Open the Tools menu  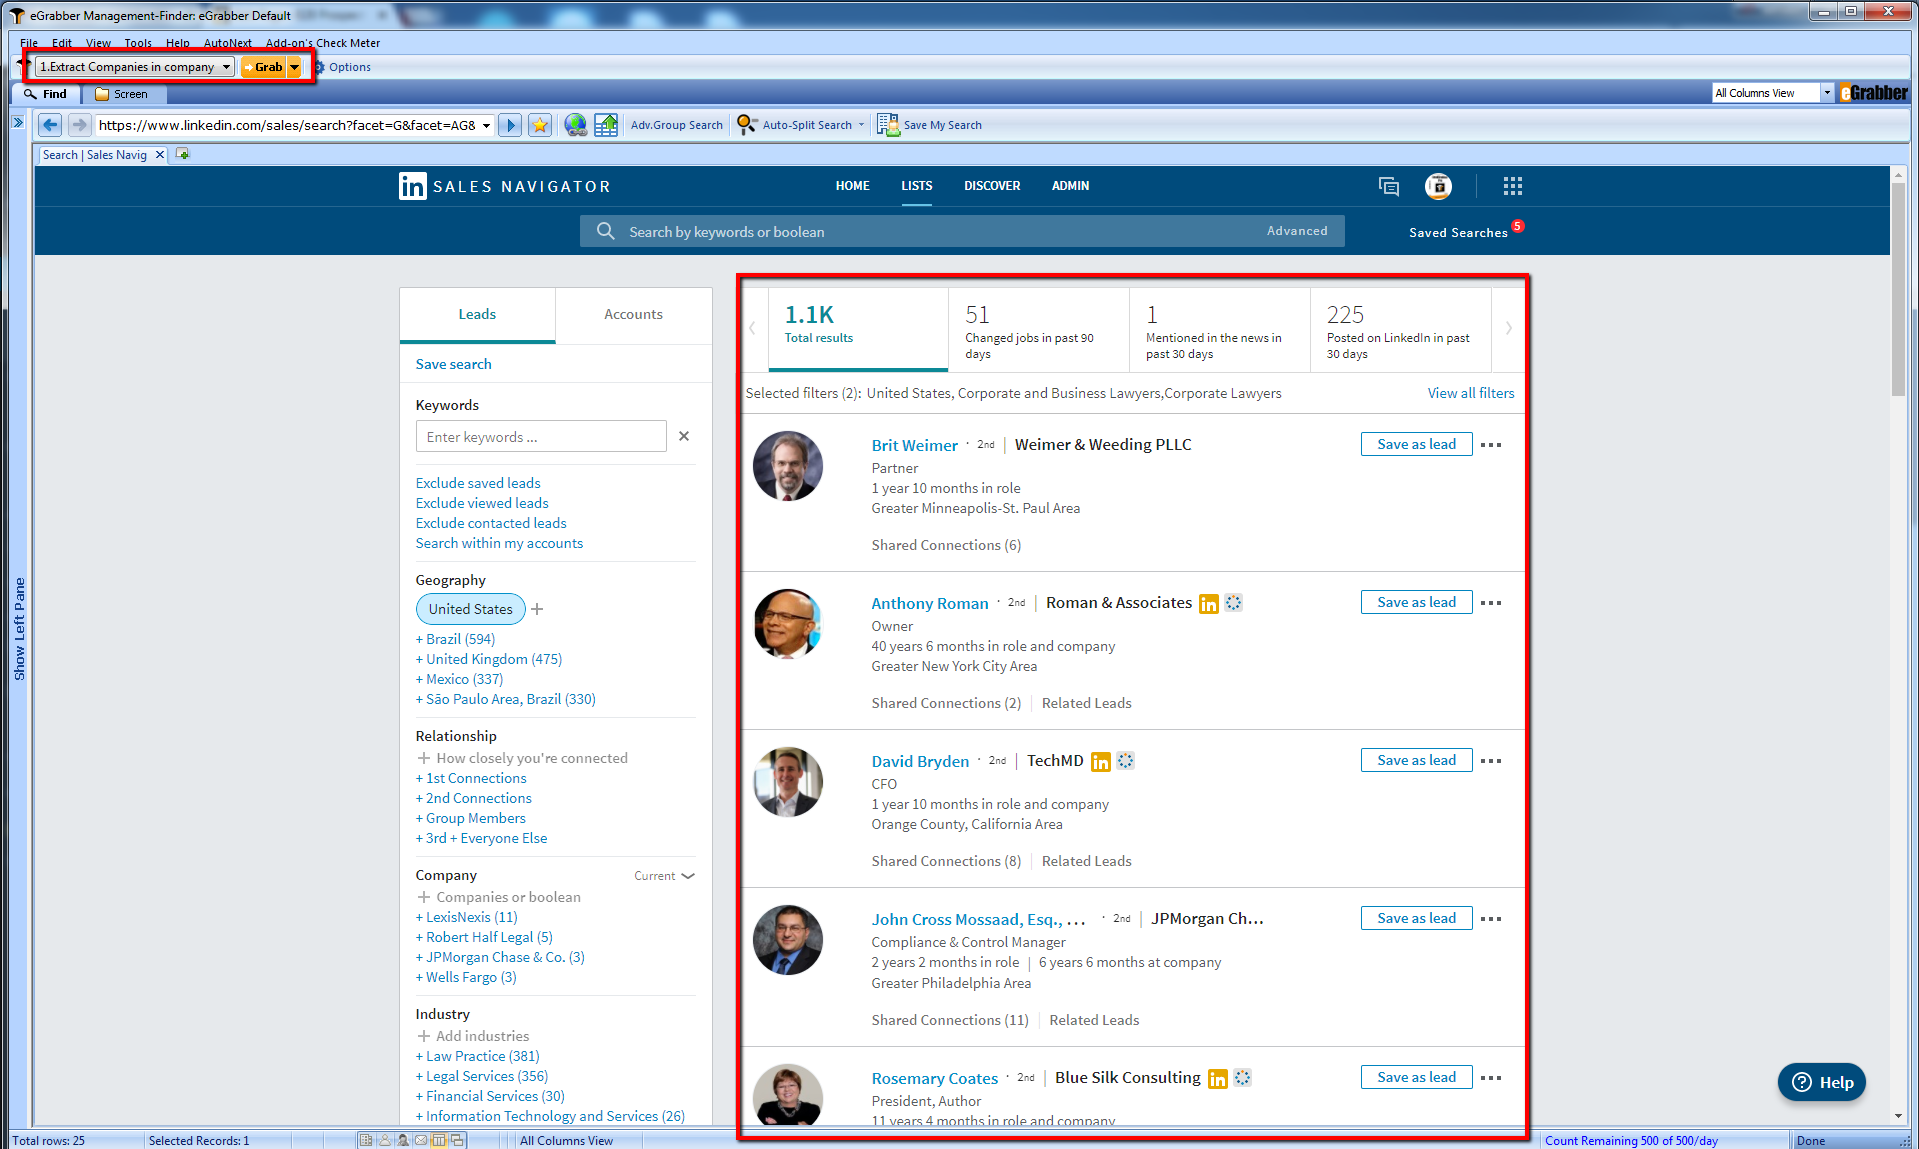coord(138,43)
